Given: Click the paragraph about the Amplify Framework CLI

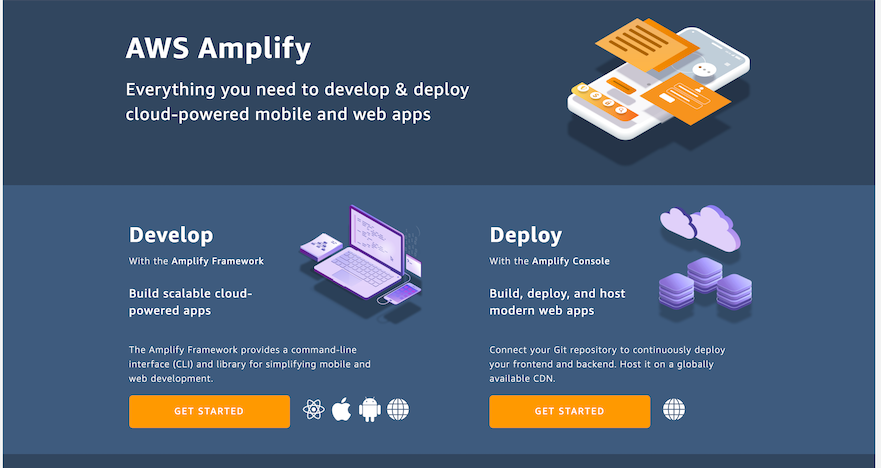Looking at the screenshot, I should (250, 364).
